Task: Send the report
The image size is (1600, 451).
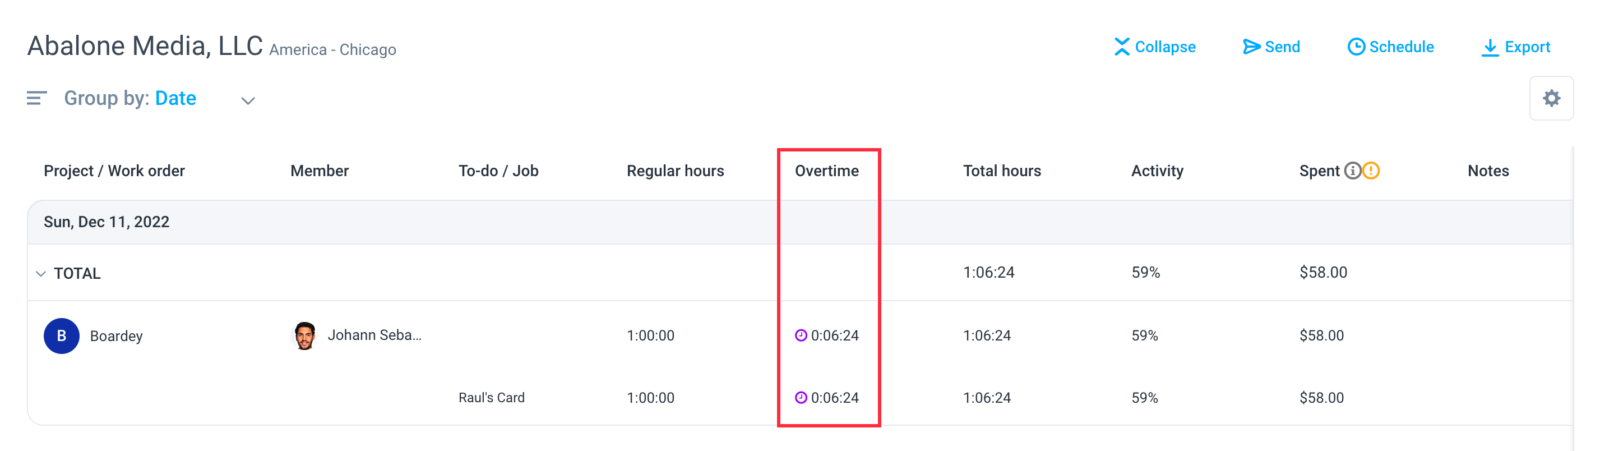Action: click(x=1271, y=47)
